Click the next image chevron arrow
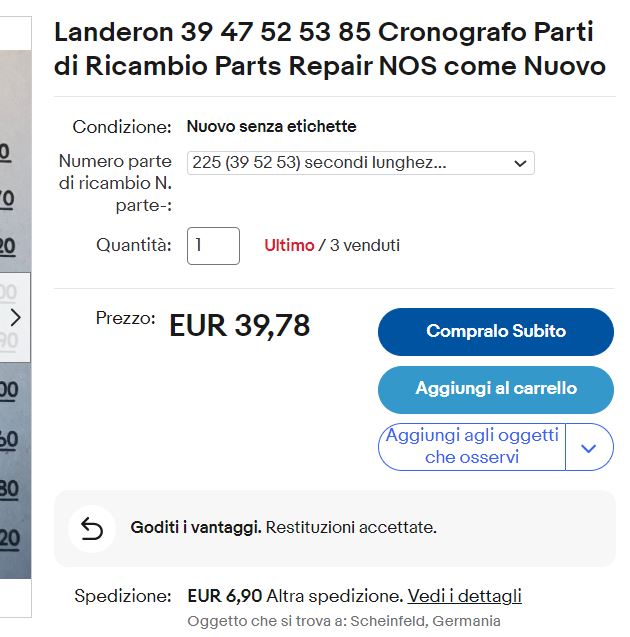This screenshot has width=630, height=637. click(15, 318)
